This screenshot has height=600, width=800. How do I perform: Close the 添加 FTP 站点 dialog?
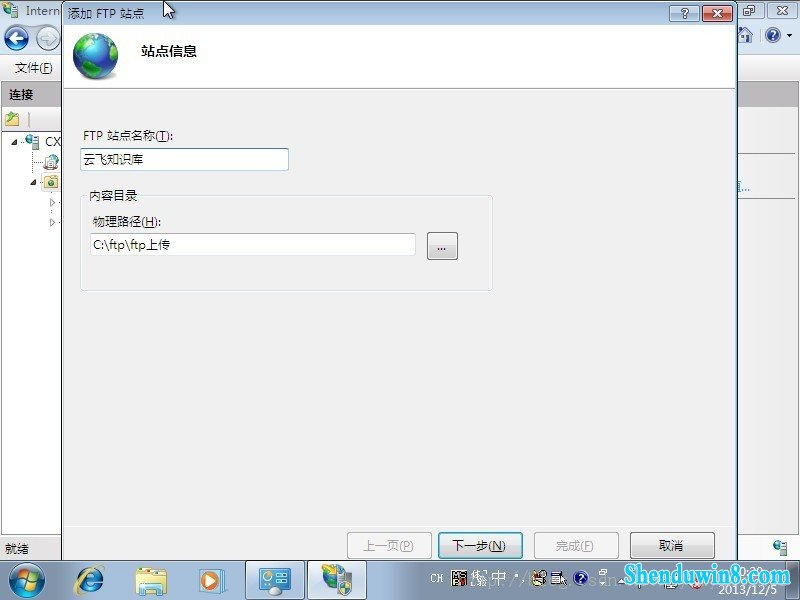pos(717,13)
